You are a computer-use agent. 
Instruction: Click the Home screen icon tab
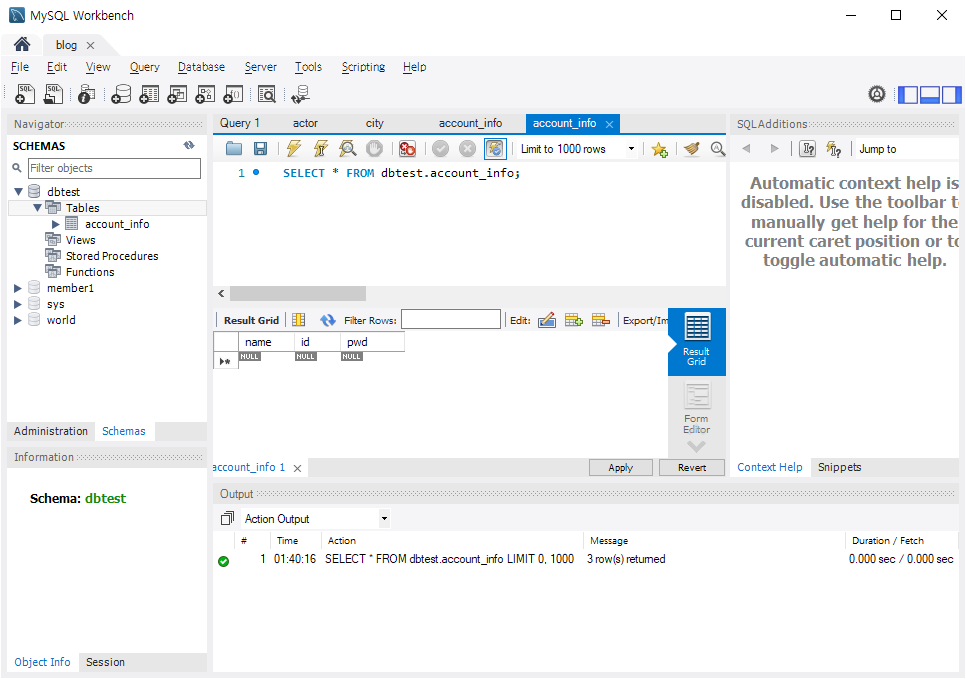(22, 44)
